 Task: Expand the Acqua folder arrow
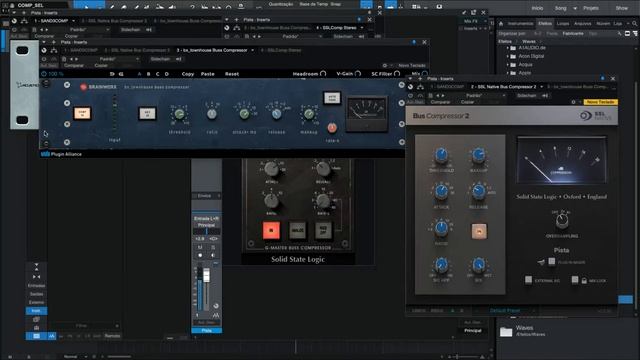tap(508, 64)
